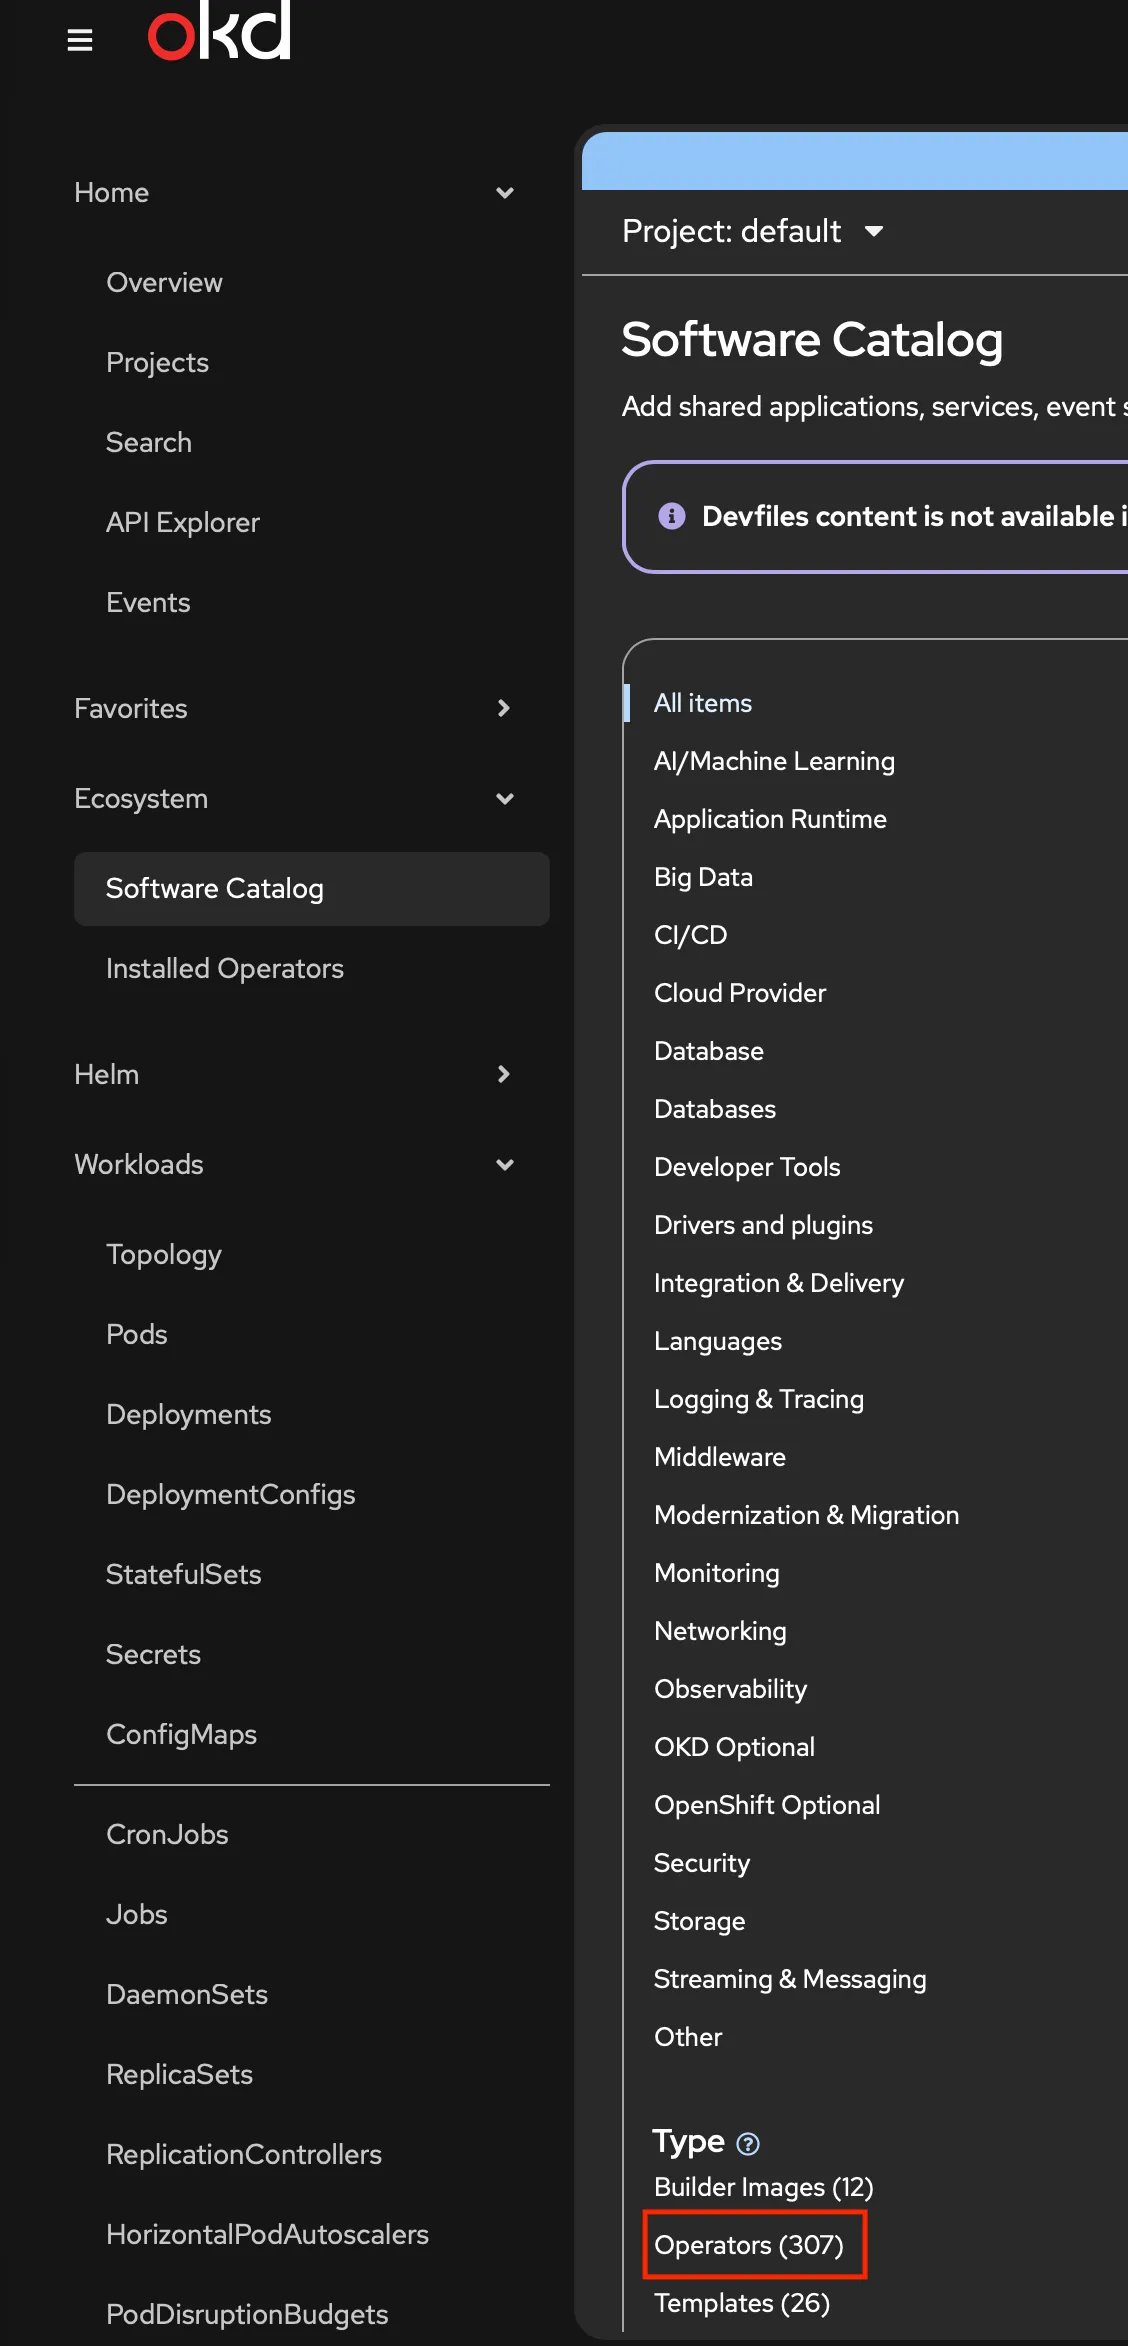Open Overview in the Home menu

coord(164,282)
